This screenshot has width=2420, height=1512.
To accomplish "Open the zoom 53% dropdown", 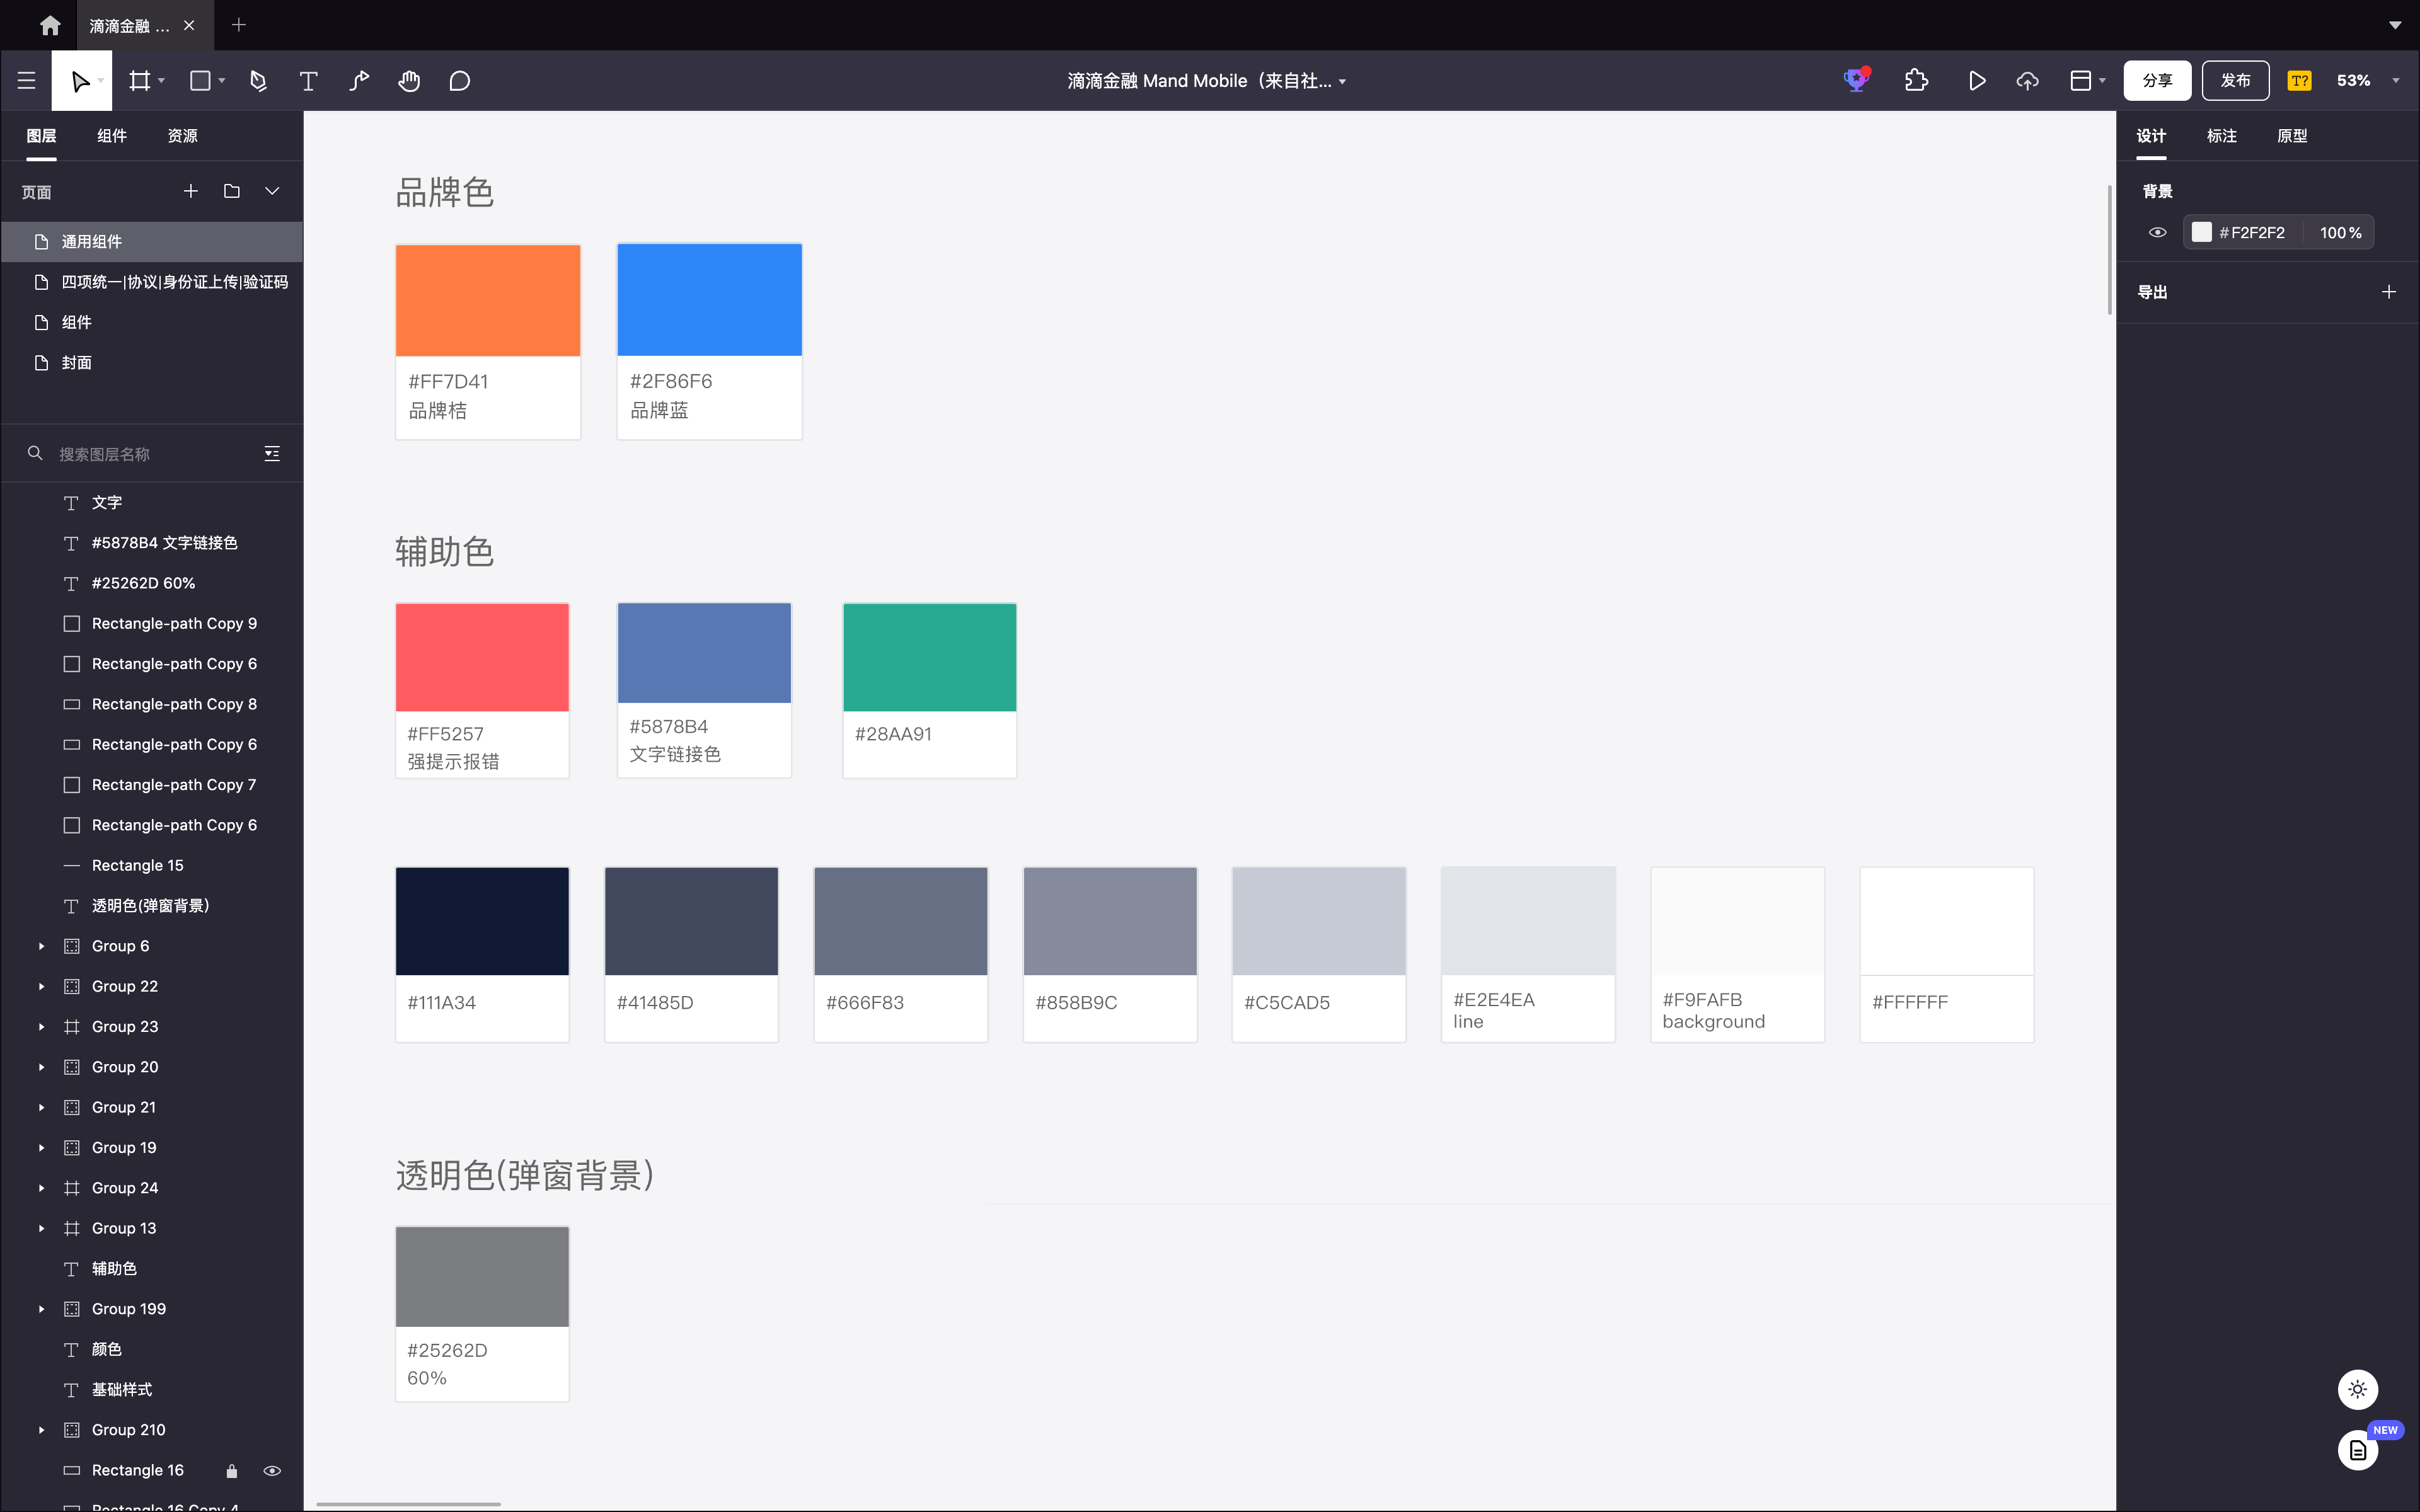I will click(x=2395, y=81).
